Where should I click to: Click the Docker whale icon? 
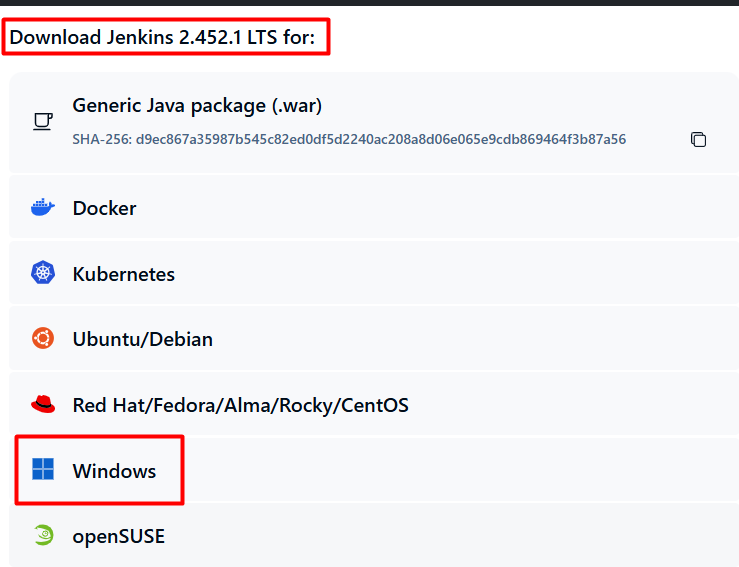click(43, 207)
